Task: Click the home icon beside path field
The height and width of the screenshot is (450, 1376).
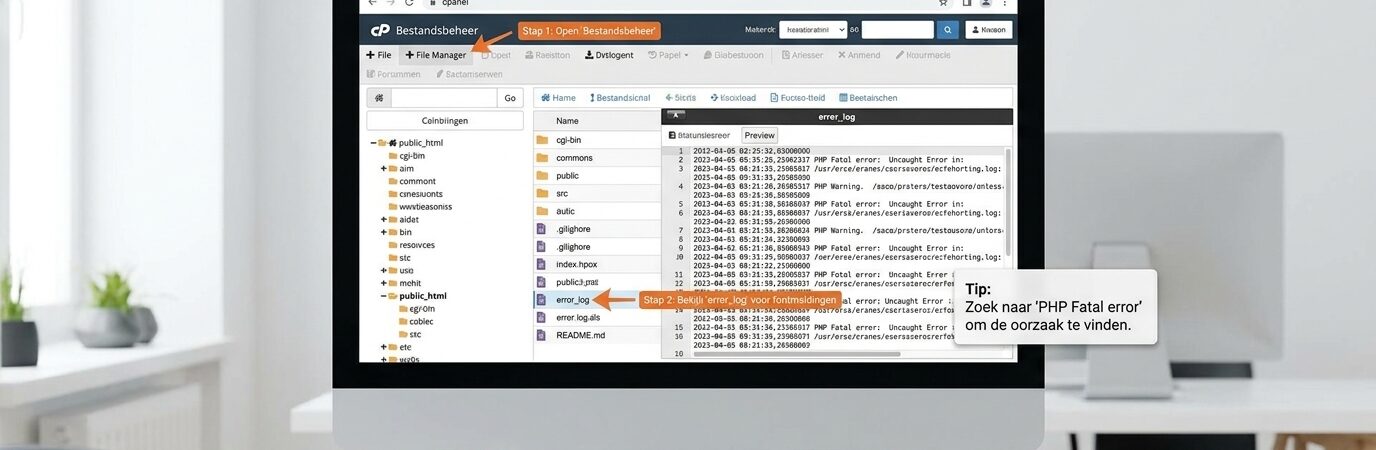Action: (379, 98)
